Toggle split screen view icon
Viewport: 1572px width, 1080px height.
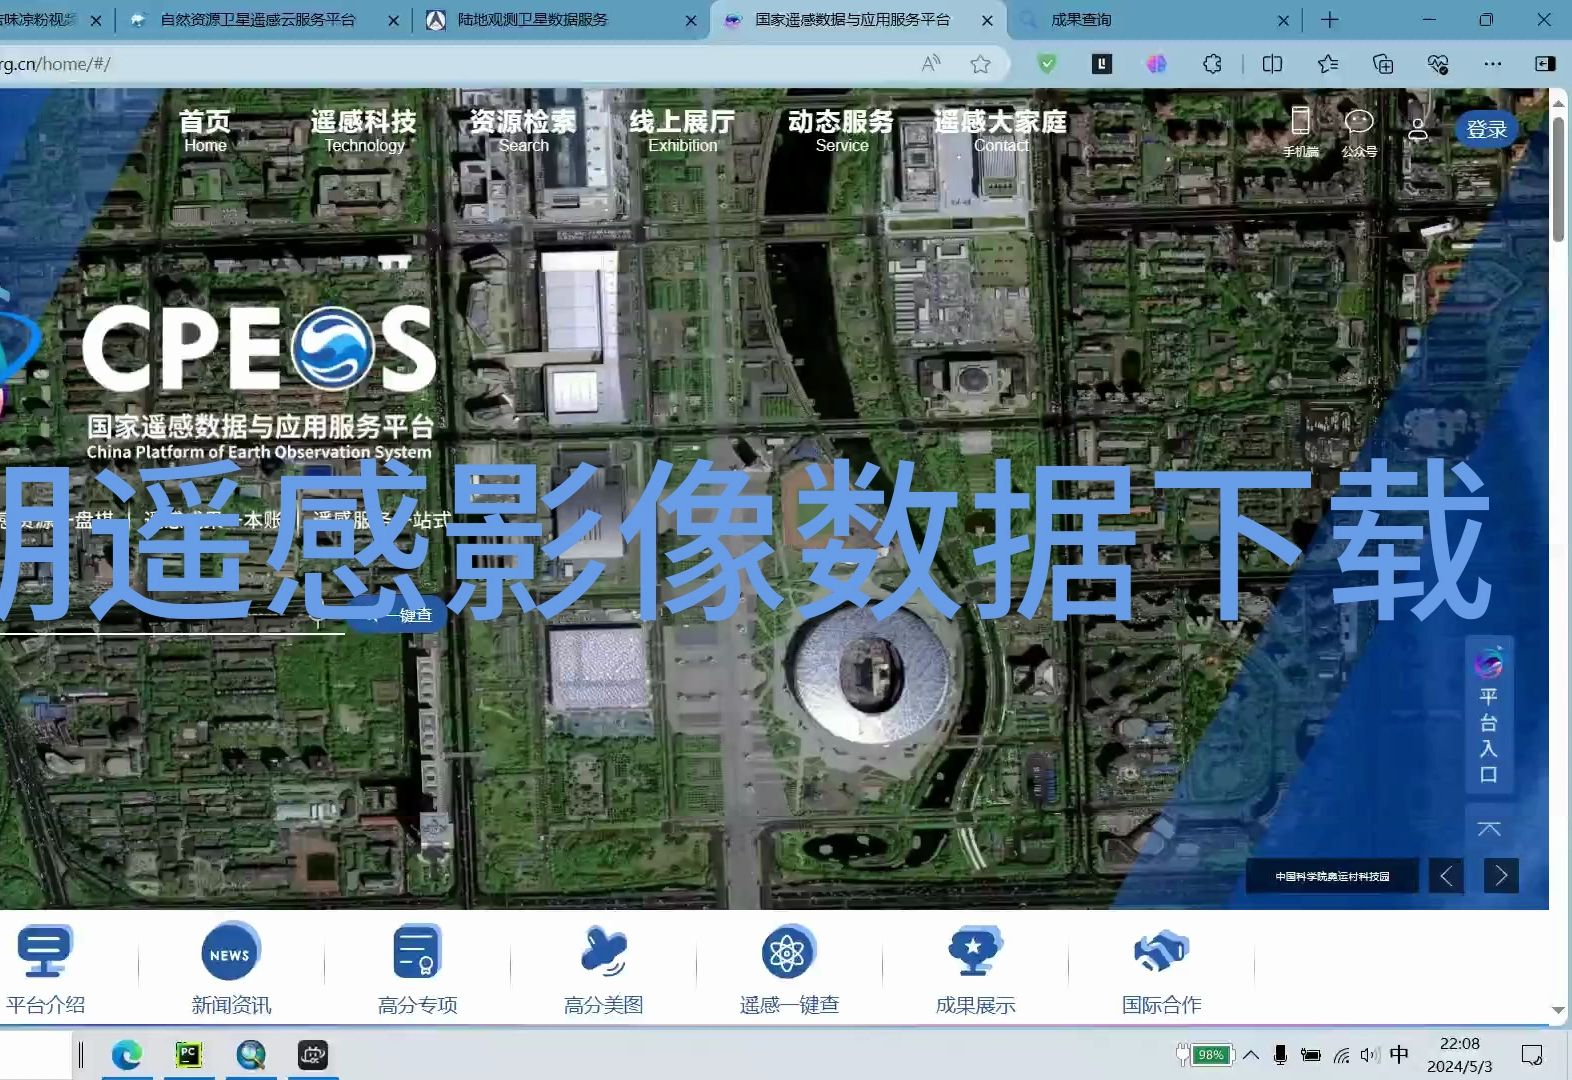coord(1272,64)
